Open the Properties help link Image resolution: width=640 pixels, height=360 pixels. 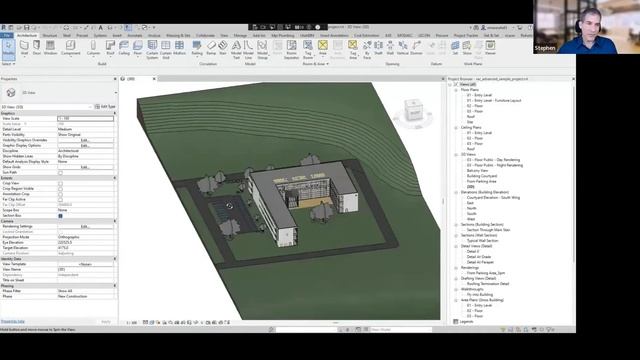13,322
